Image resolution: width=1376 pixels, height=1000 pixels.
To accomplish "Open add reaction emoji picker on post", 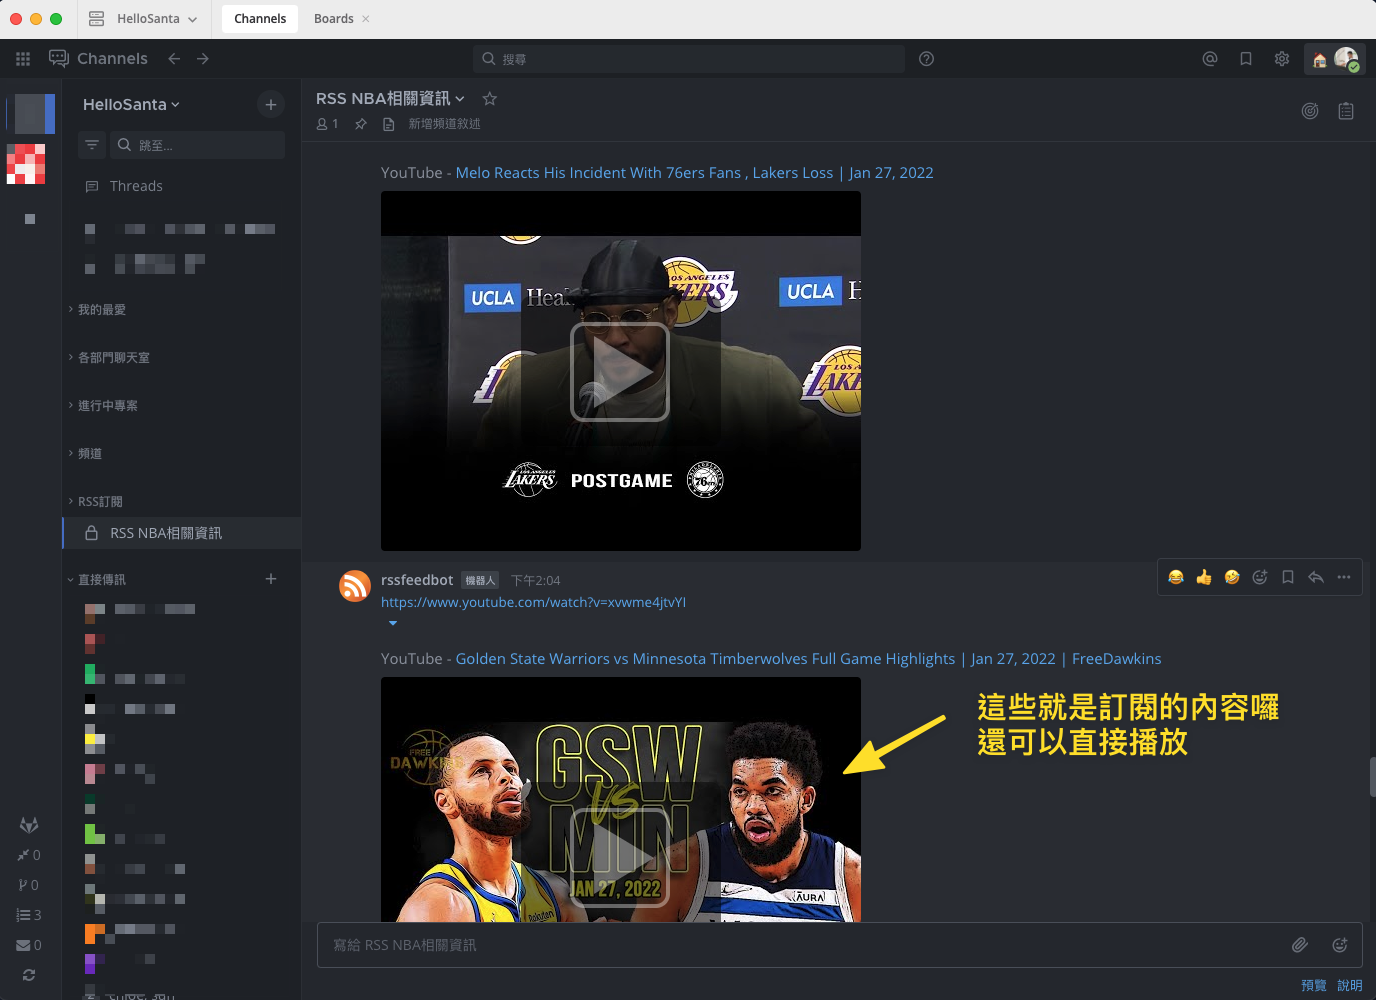I will point(1260,577).
